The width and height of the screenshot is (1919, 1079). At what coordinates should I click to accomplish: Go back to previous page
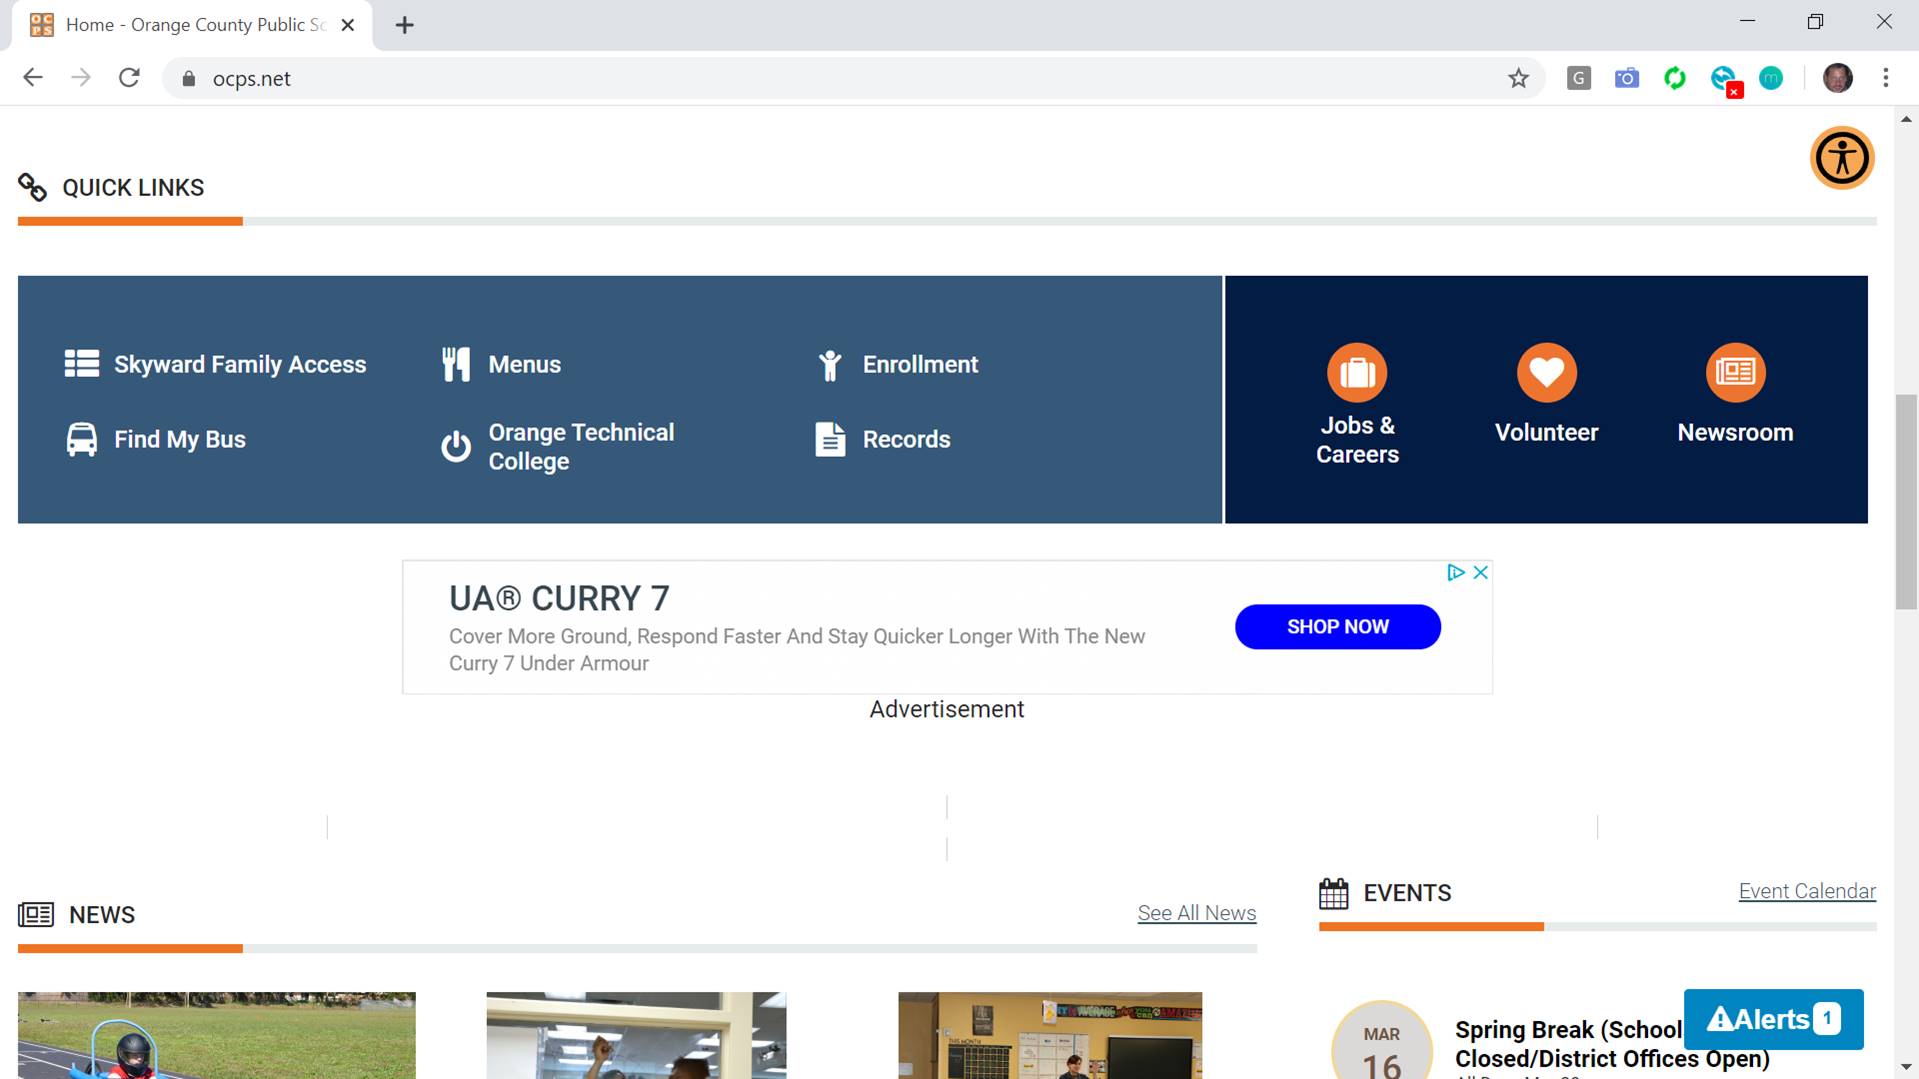click(x=33, y=78)
